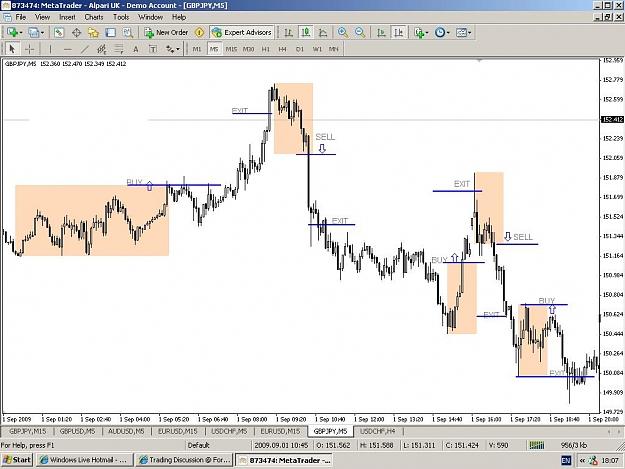
Task: Toggle Chart Shift icon
Action: click(x=399, y=32)
